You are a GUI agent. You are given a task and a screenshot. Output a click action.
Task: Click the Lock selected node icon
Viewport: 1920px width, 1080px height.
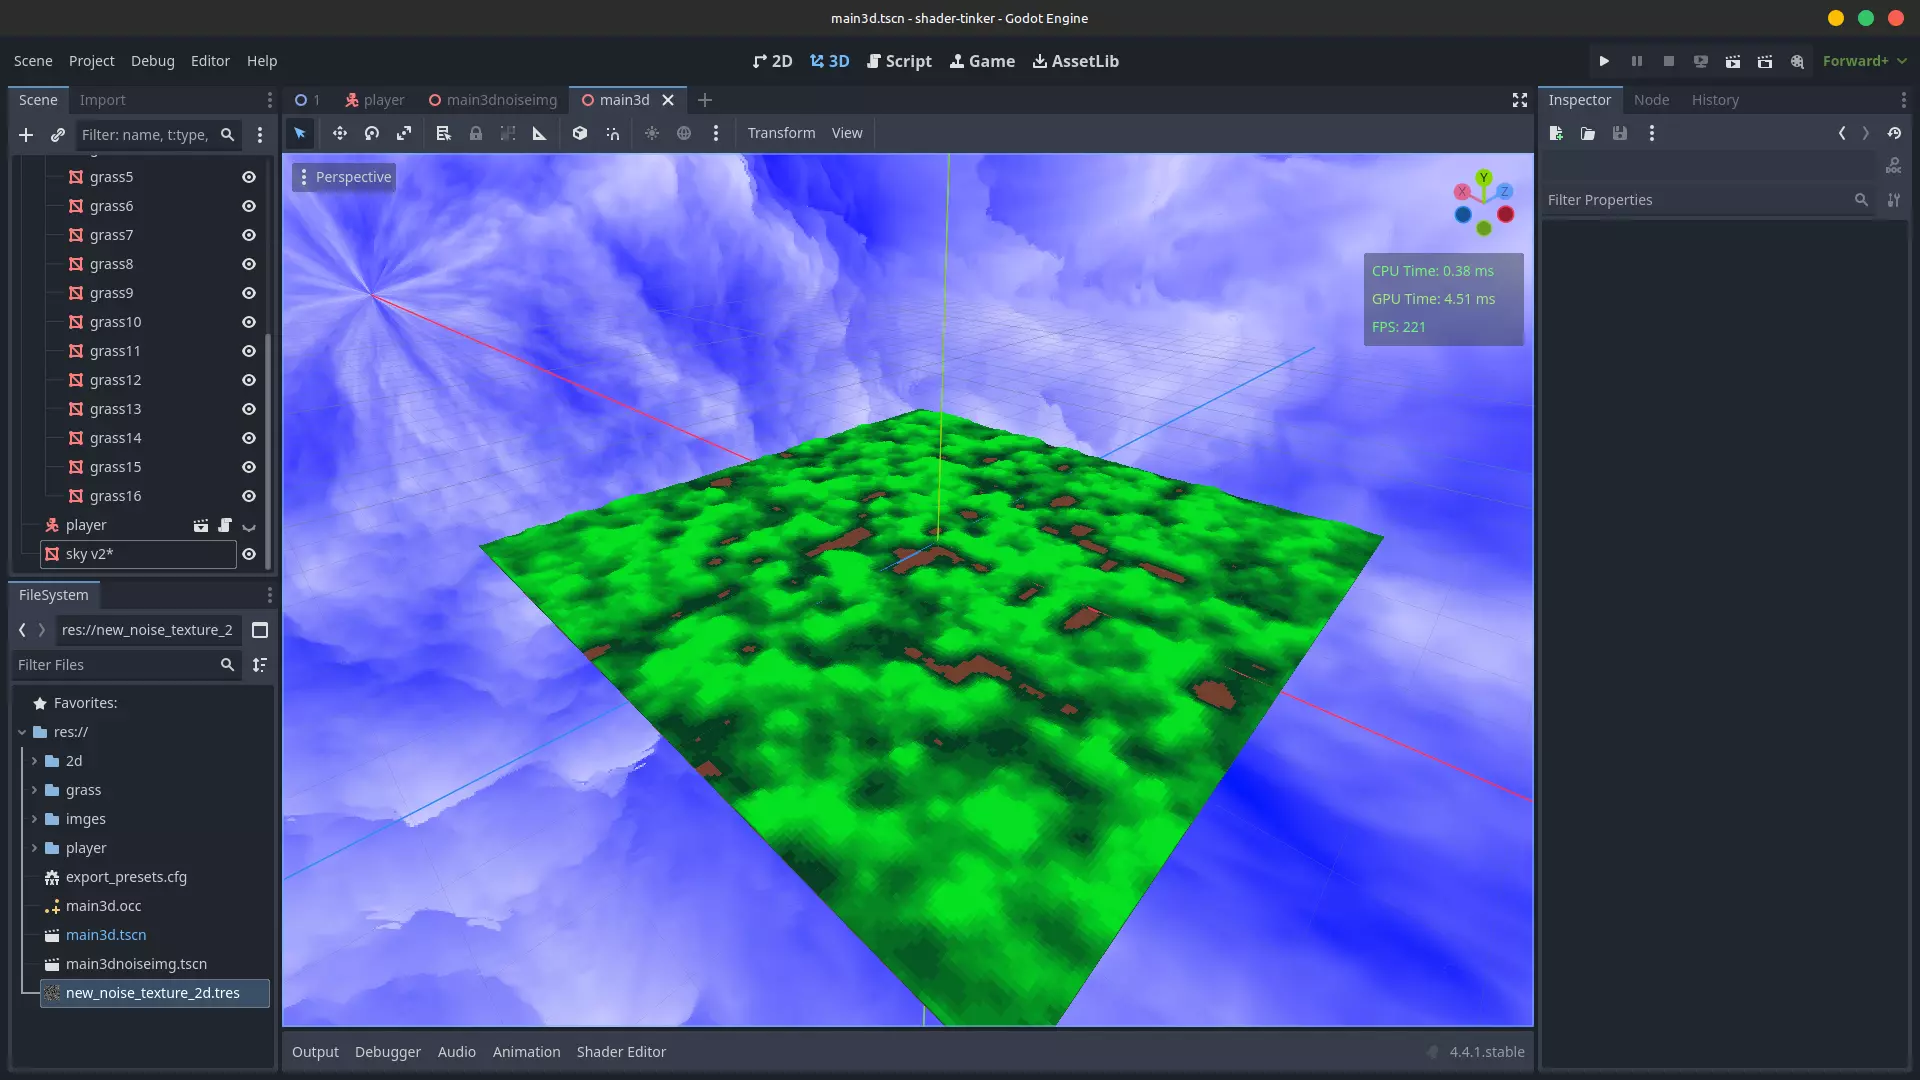click(x=476, y=133)
